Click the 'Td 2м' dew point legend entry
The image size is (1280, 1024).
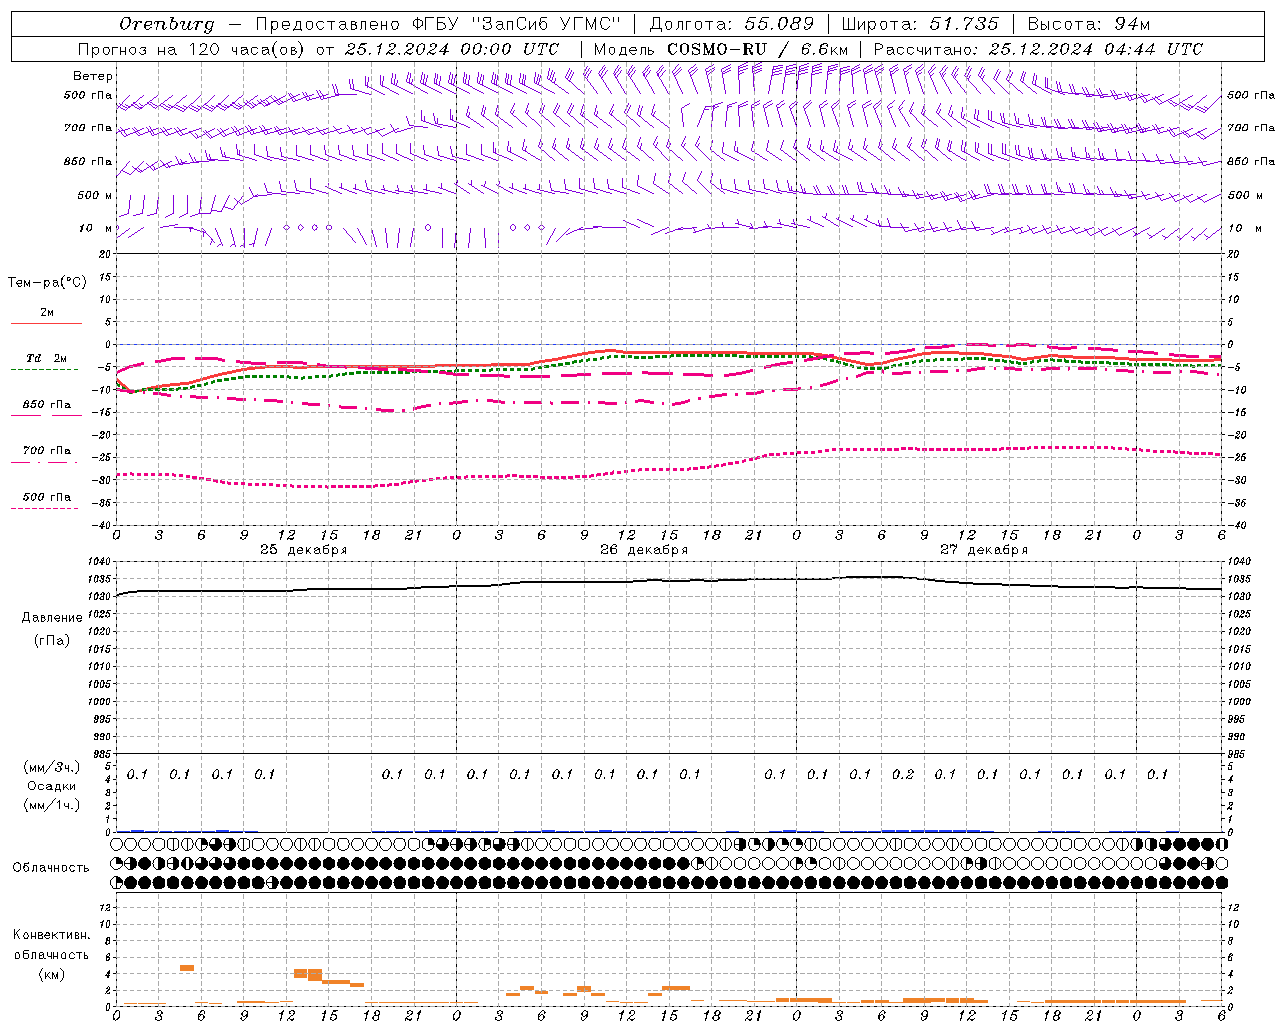tap(47, 358)
